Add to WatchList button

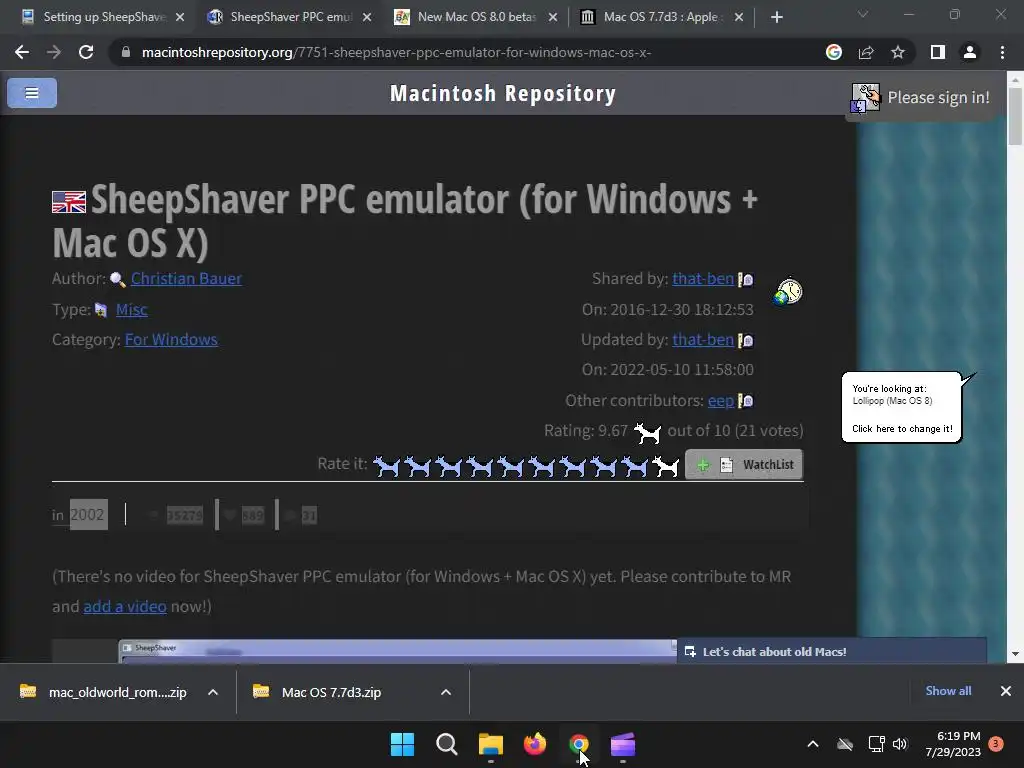[744, 465]
